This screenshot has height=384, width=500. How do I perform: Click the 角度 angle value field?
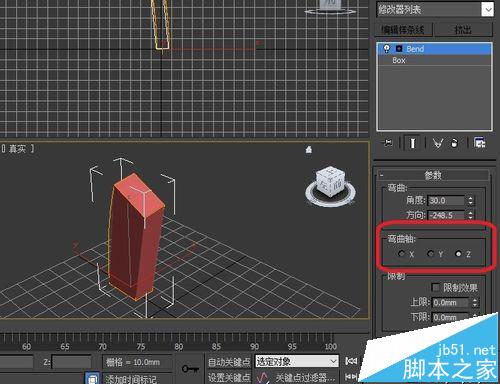tap(446, 200)
